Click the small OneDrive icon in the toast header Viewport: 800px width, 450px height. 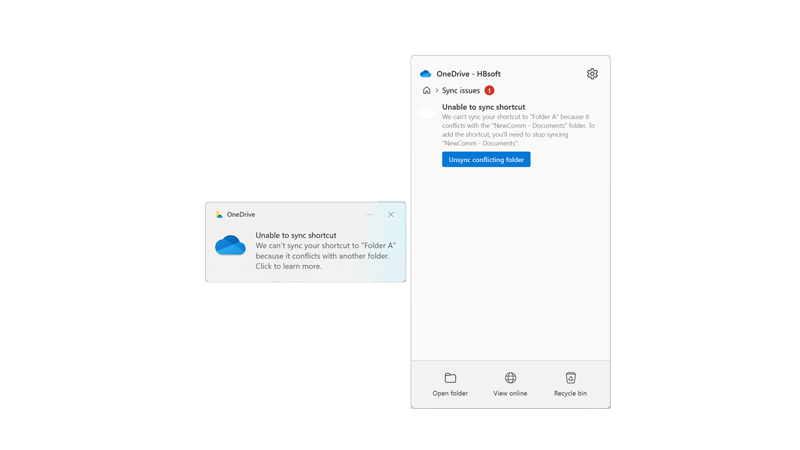[219, 214]
